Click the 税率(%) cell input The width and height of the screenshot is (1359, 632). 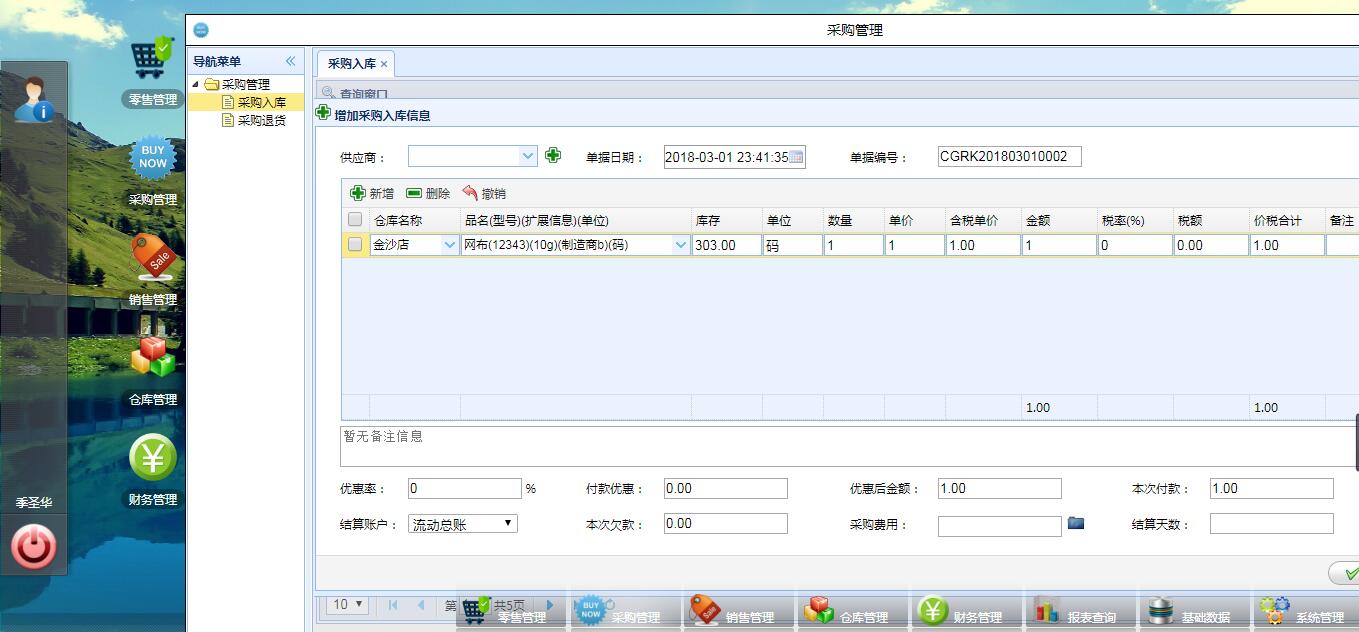[1135, 245]
